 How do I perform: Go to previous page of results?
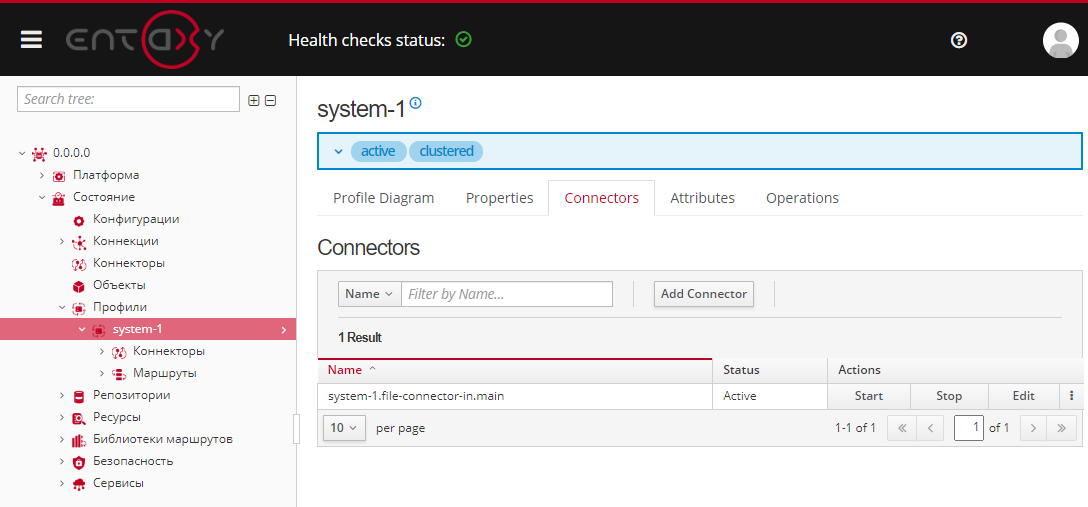[930, 428]
